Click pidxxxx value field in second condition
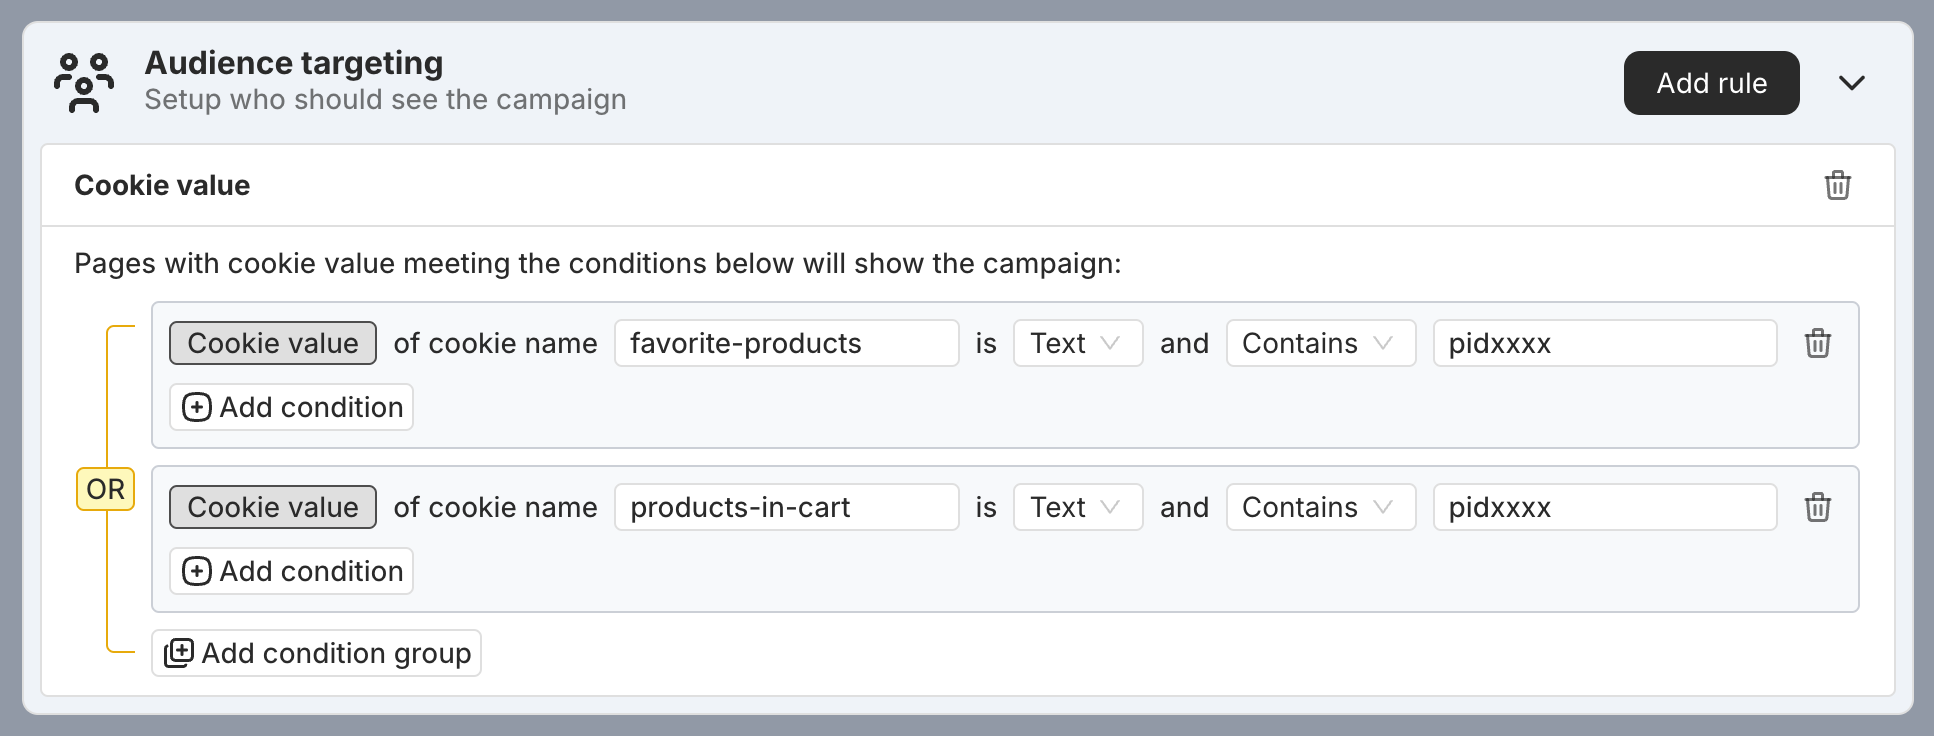This screenshot has width=1934, height=736. point(1604,507)
